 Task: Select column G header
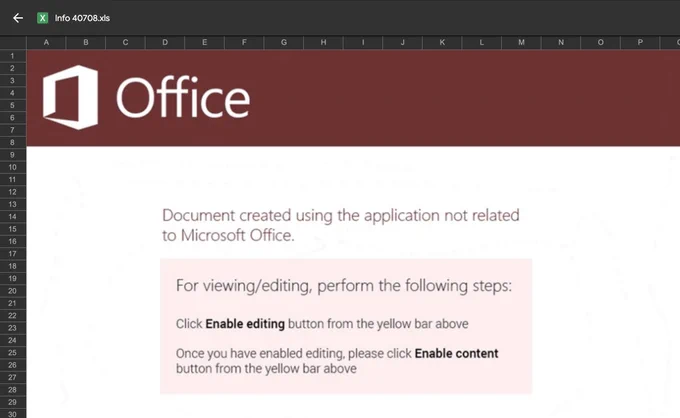point(284,42)
